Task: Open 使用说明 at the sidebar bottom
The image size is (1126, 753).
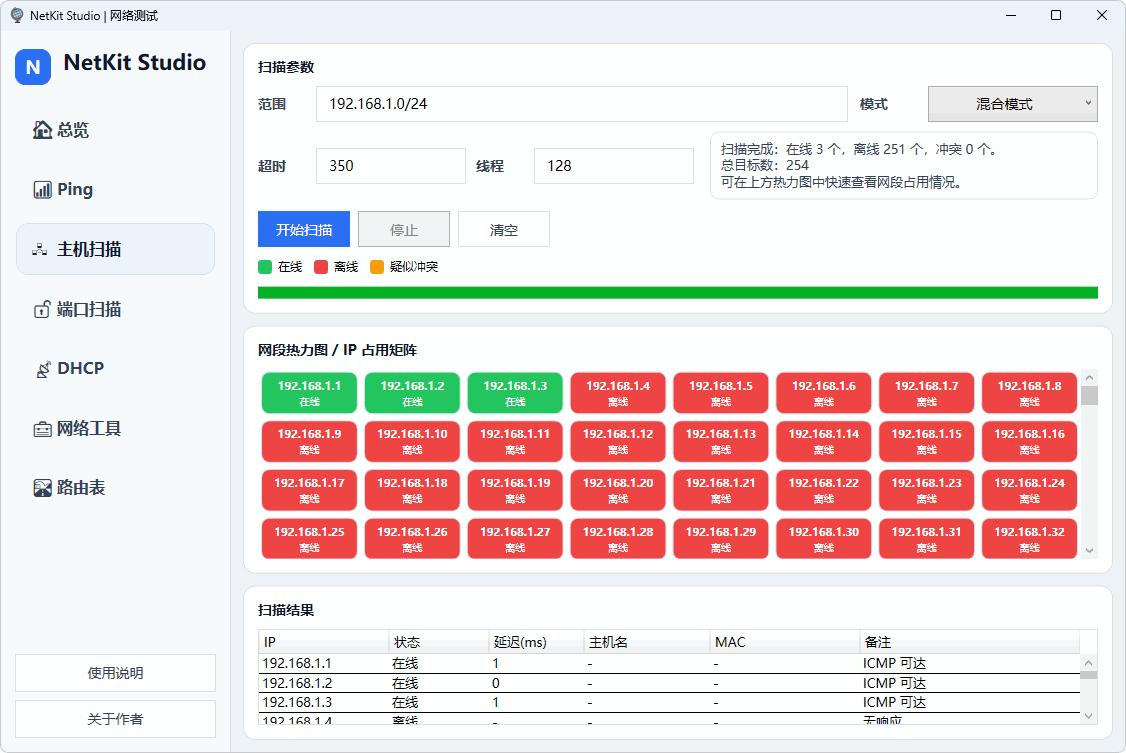Action: pos(115,673)
